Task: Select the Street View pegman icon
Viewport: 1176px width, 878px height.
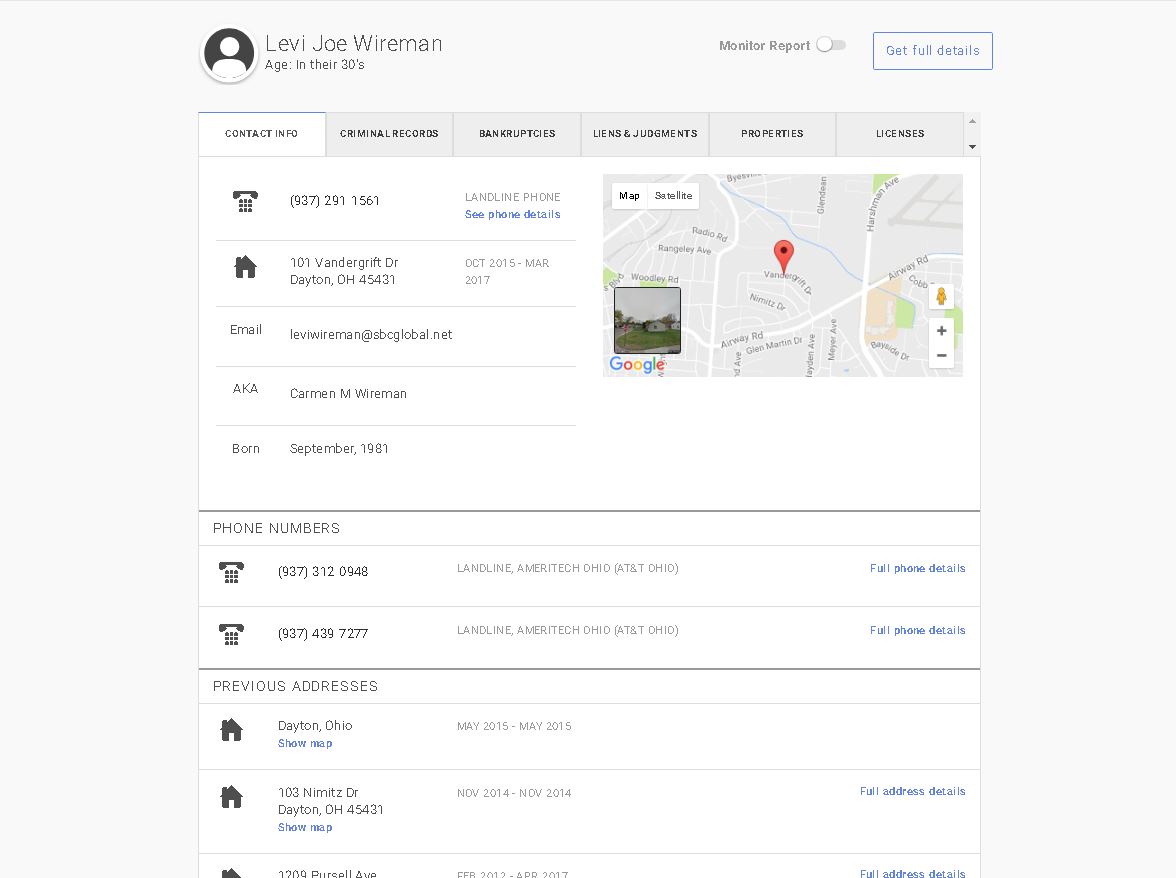Action: [x=941, y=297]
